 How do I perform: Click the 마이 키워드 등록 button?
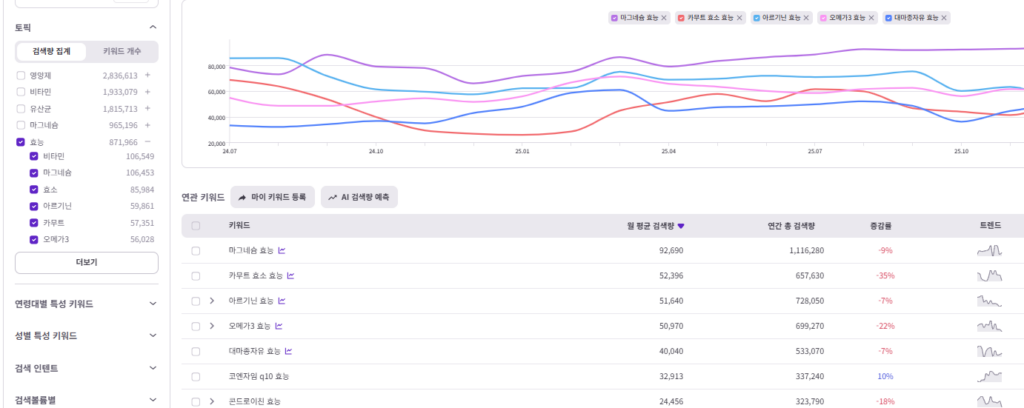[x=272, y=197]
